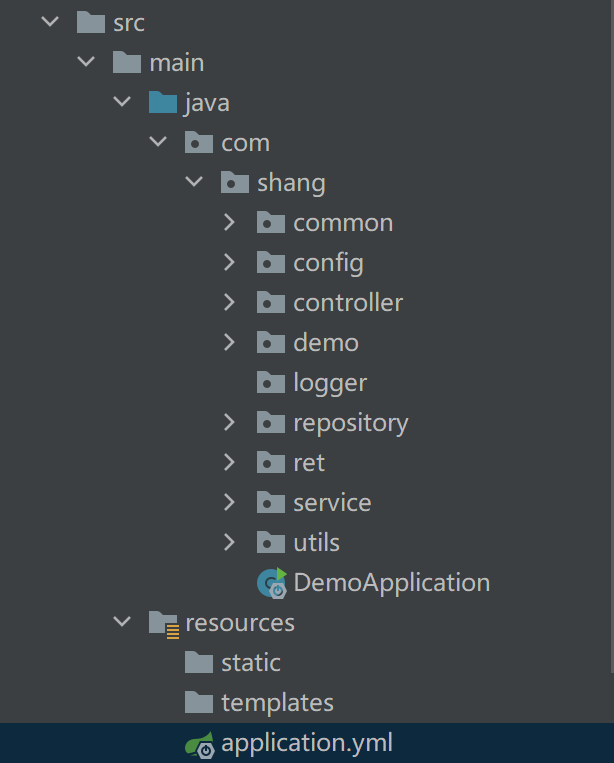Expand the repository package arrow
This screenshot has width=614, height=763.
(x=230, y=422)
